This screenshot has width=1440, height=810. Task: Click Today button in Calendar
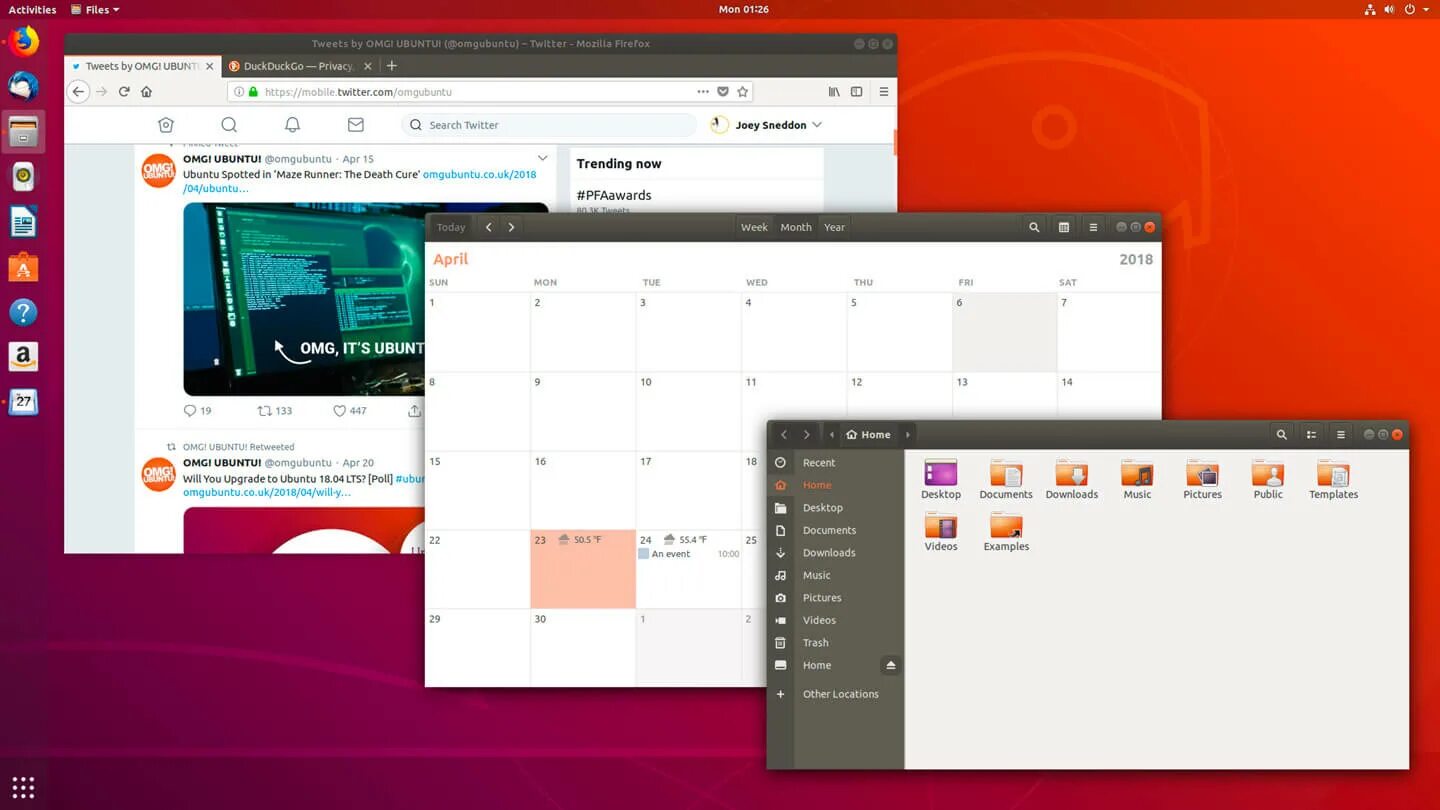(451, 227)
